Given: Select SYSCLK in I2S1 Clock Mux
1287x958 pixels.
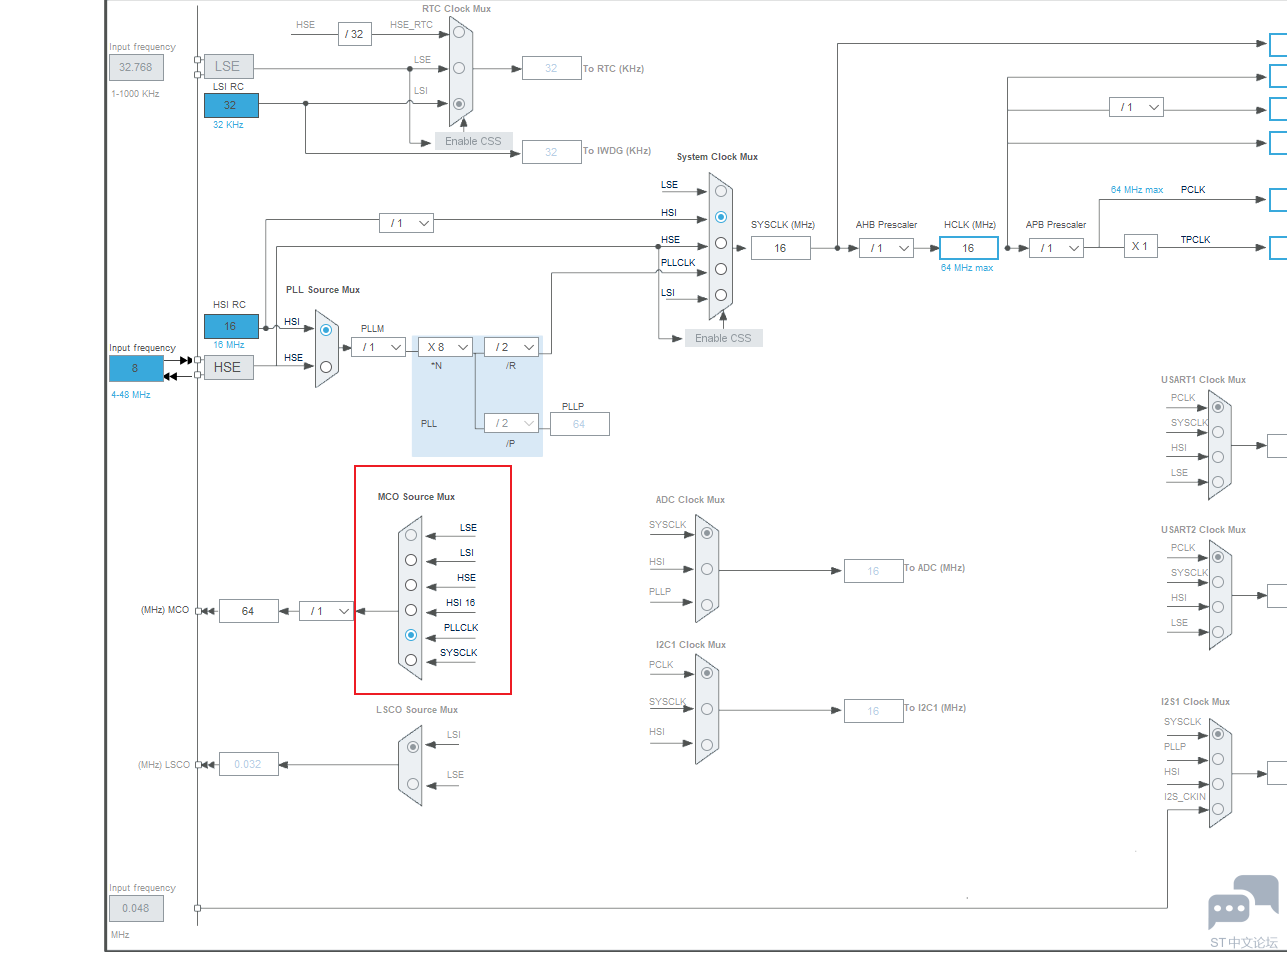Looking at the screenshot, I should coord(1218,734).
